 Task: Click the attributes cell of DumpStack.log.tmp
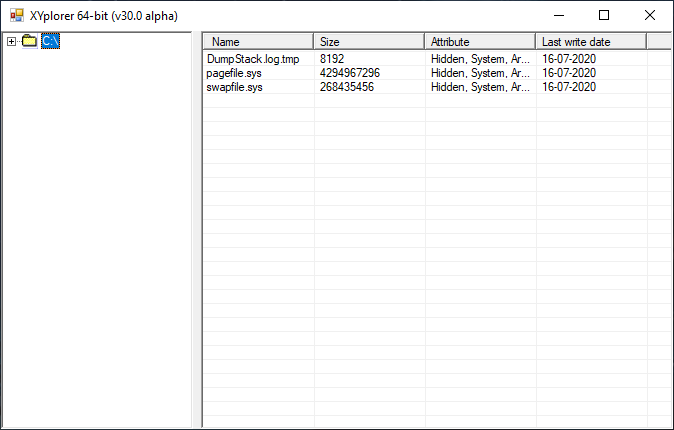(x=480, y=59)
